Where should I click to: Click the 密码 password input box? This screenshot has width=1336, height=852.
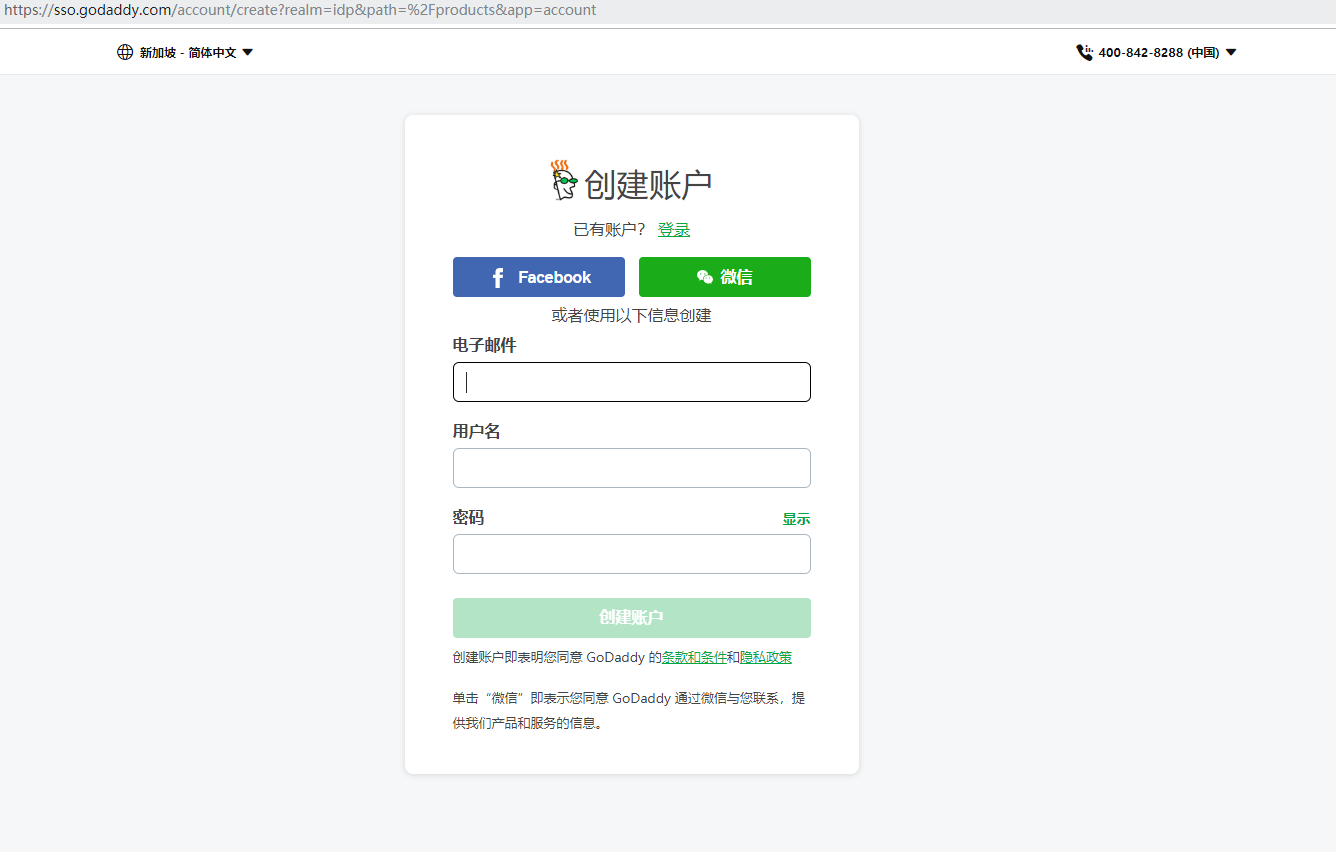pos(631,554)
